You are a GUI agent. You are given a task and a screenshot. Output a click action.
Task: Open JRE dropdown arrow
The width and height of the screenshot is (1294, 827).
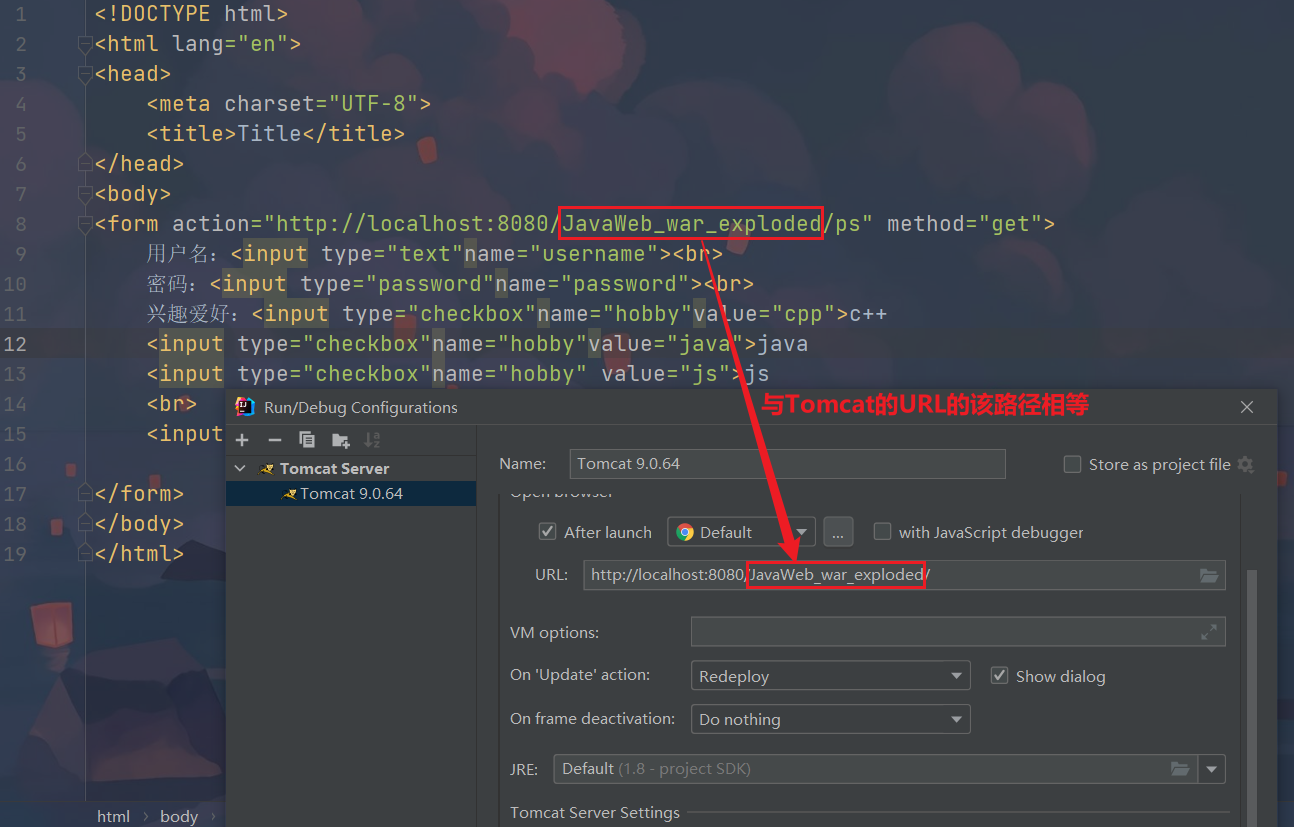(x=1212, y=769)
